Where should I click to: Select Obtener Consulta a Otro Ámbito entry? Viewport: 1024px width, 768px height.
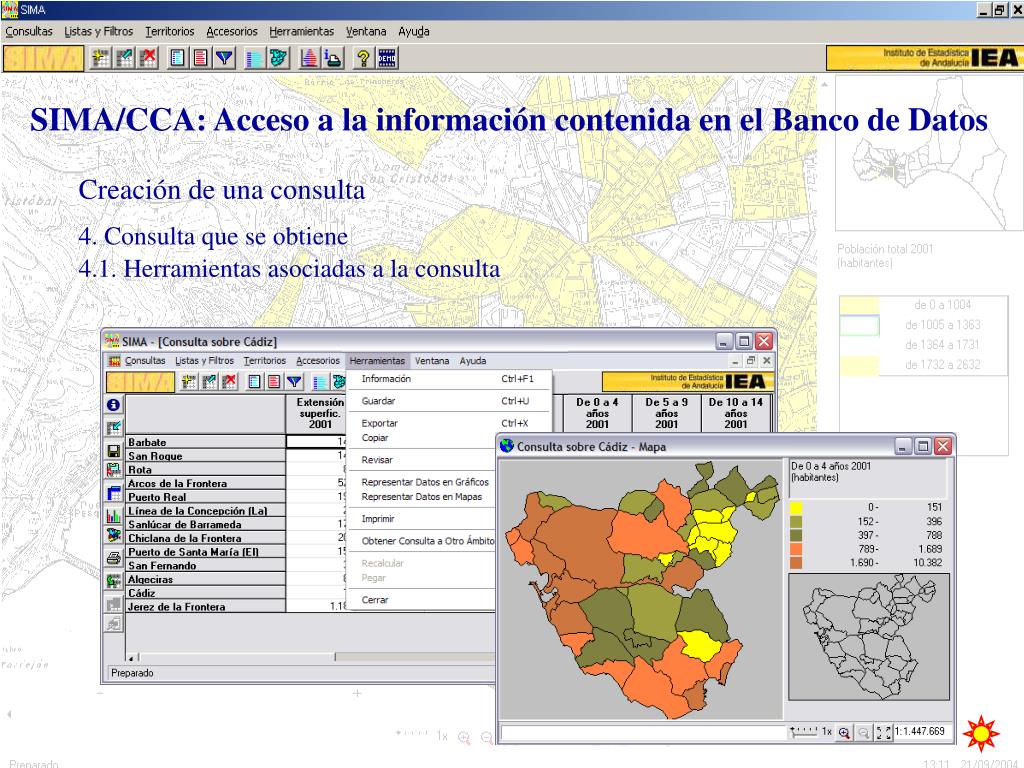point(422,541)
